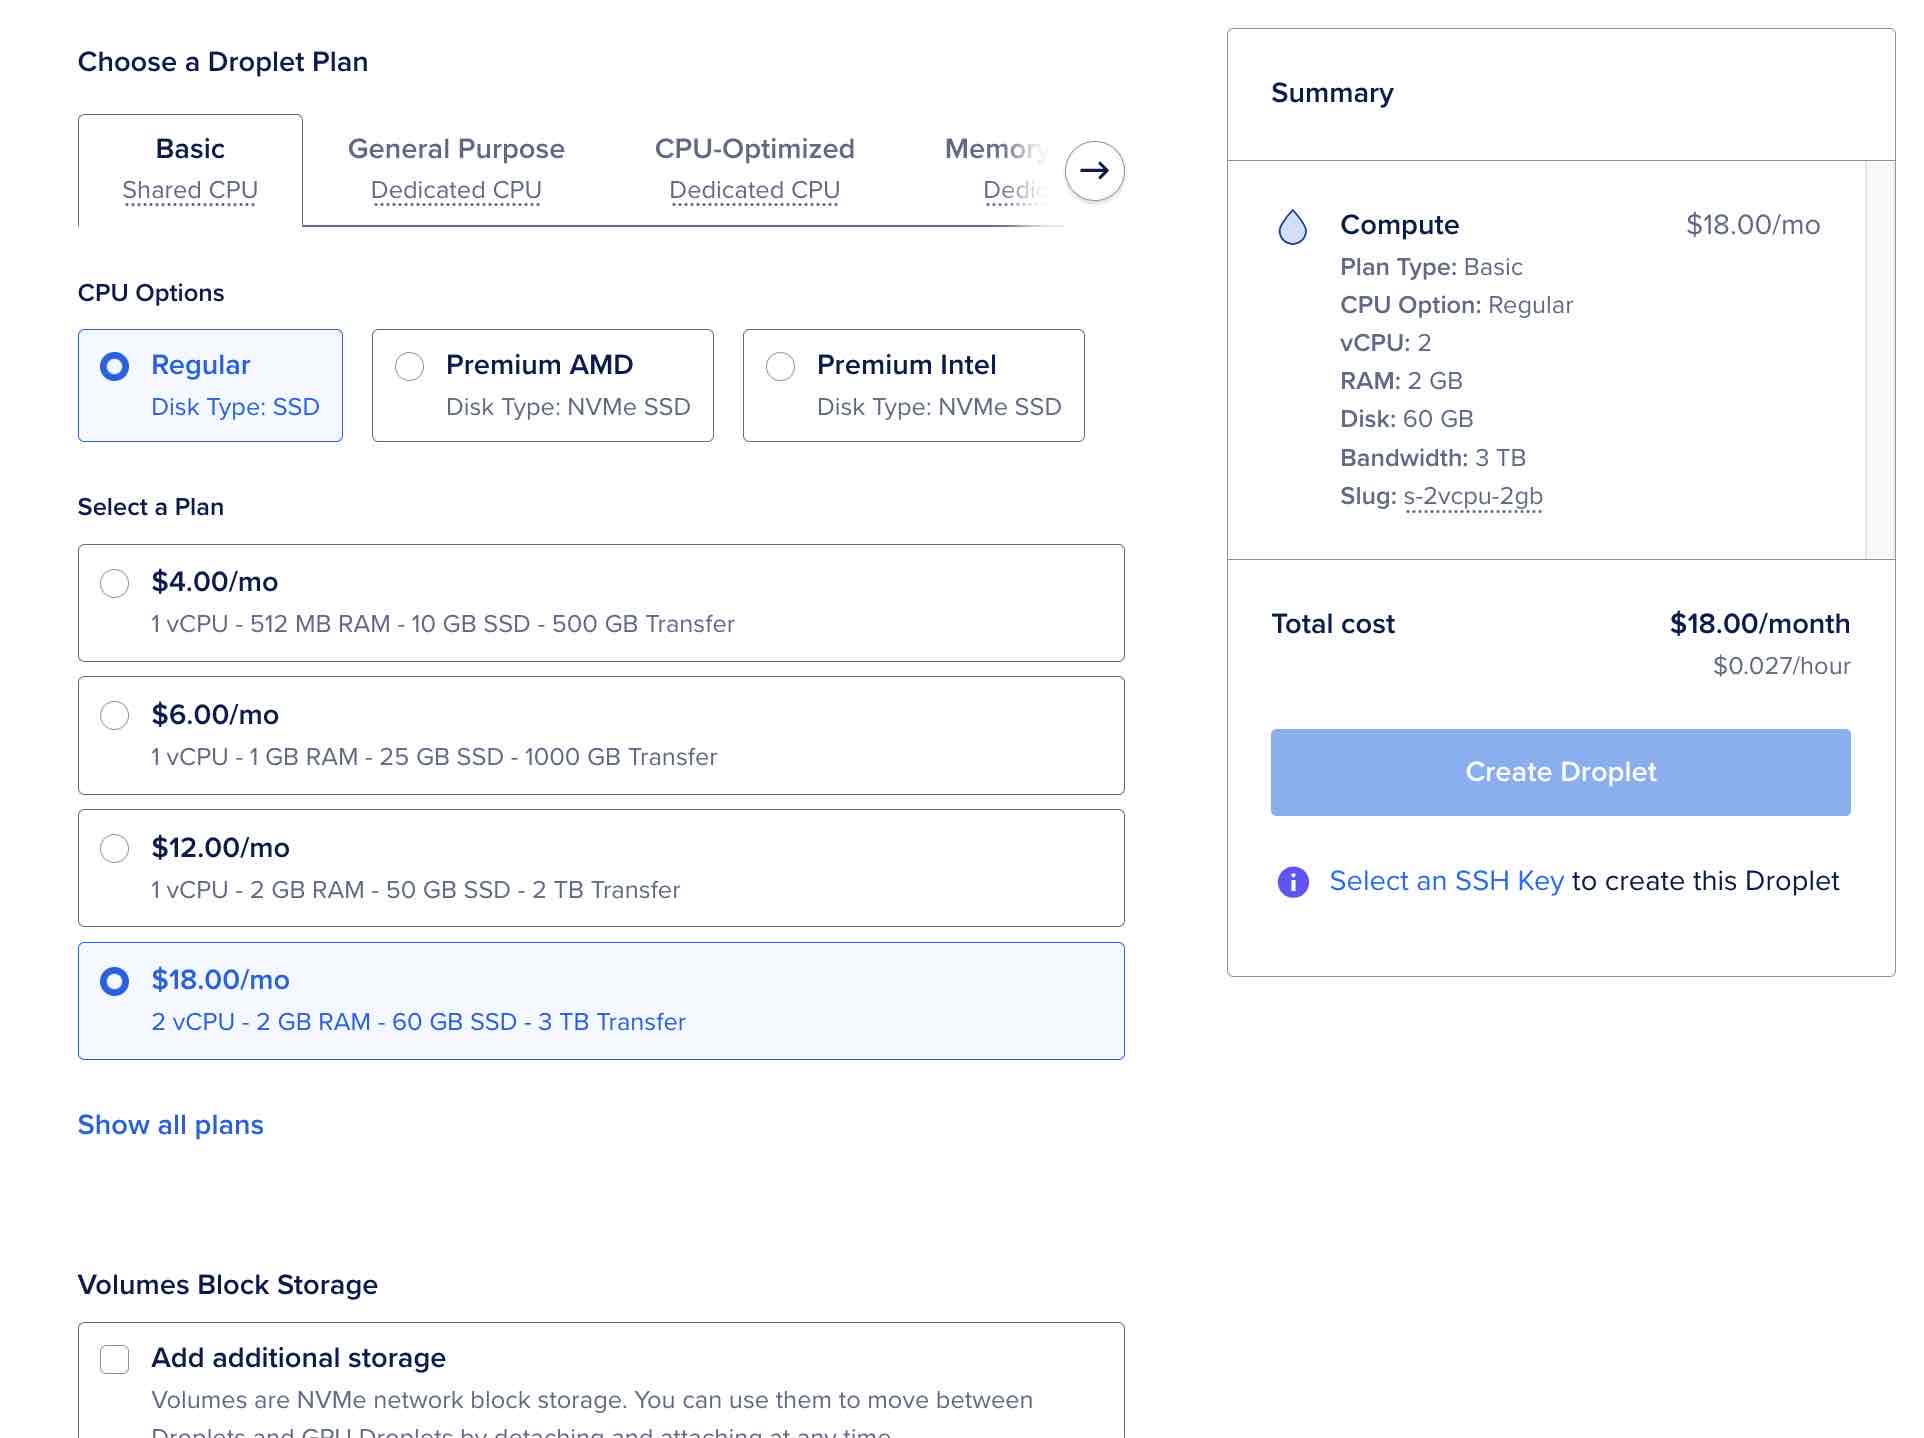This screenshot has width=1924, height=1438.
Task: Click the info icon beside SSH Key message
Action: [1293, 882]
